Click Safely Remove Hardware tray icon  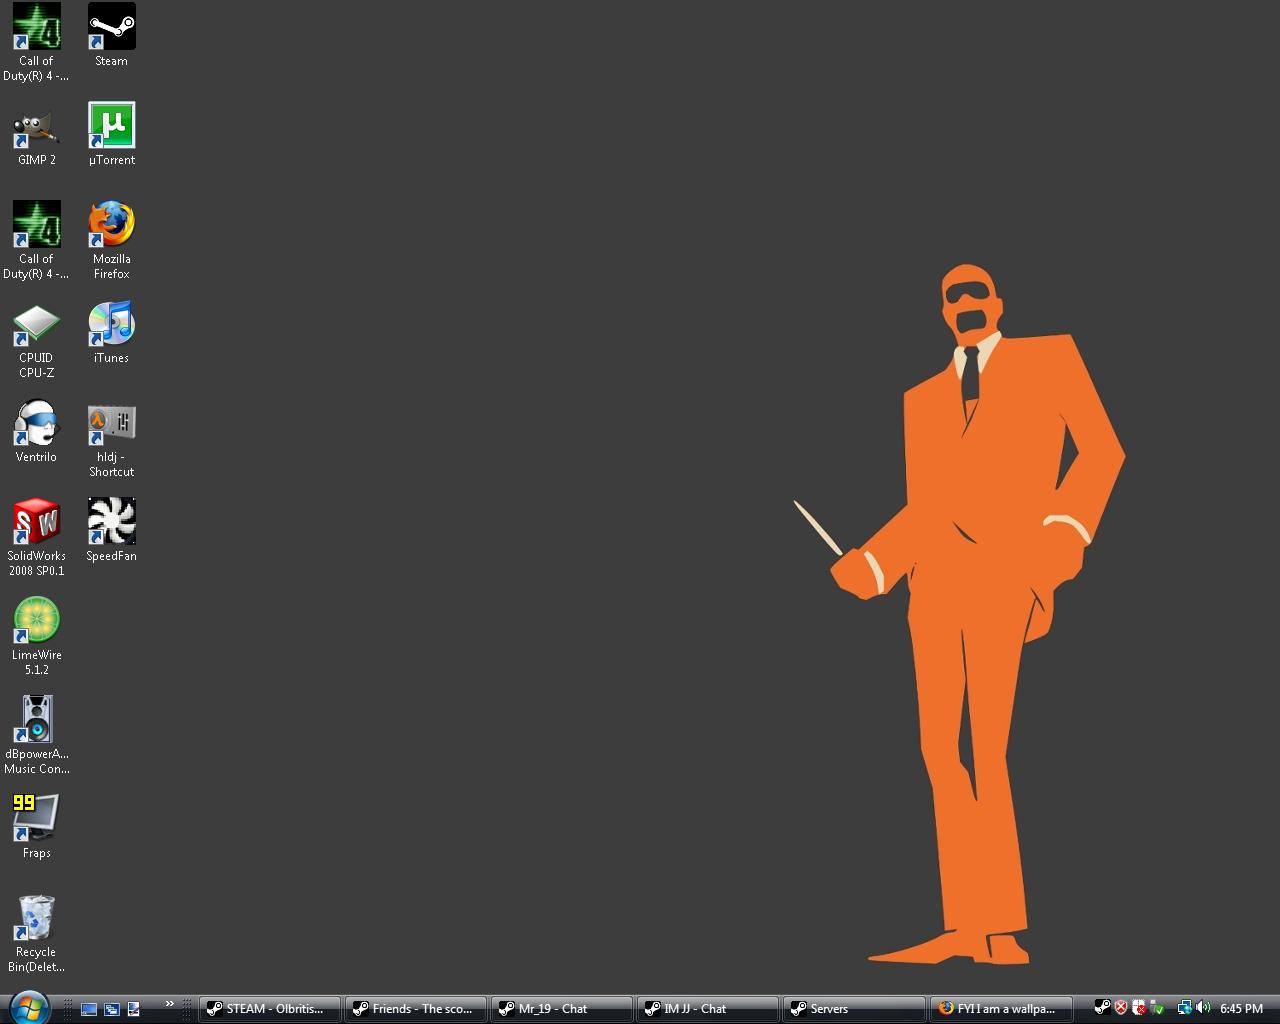1157,1008
